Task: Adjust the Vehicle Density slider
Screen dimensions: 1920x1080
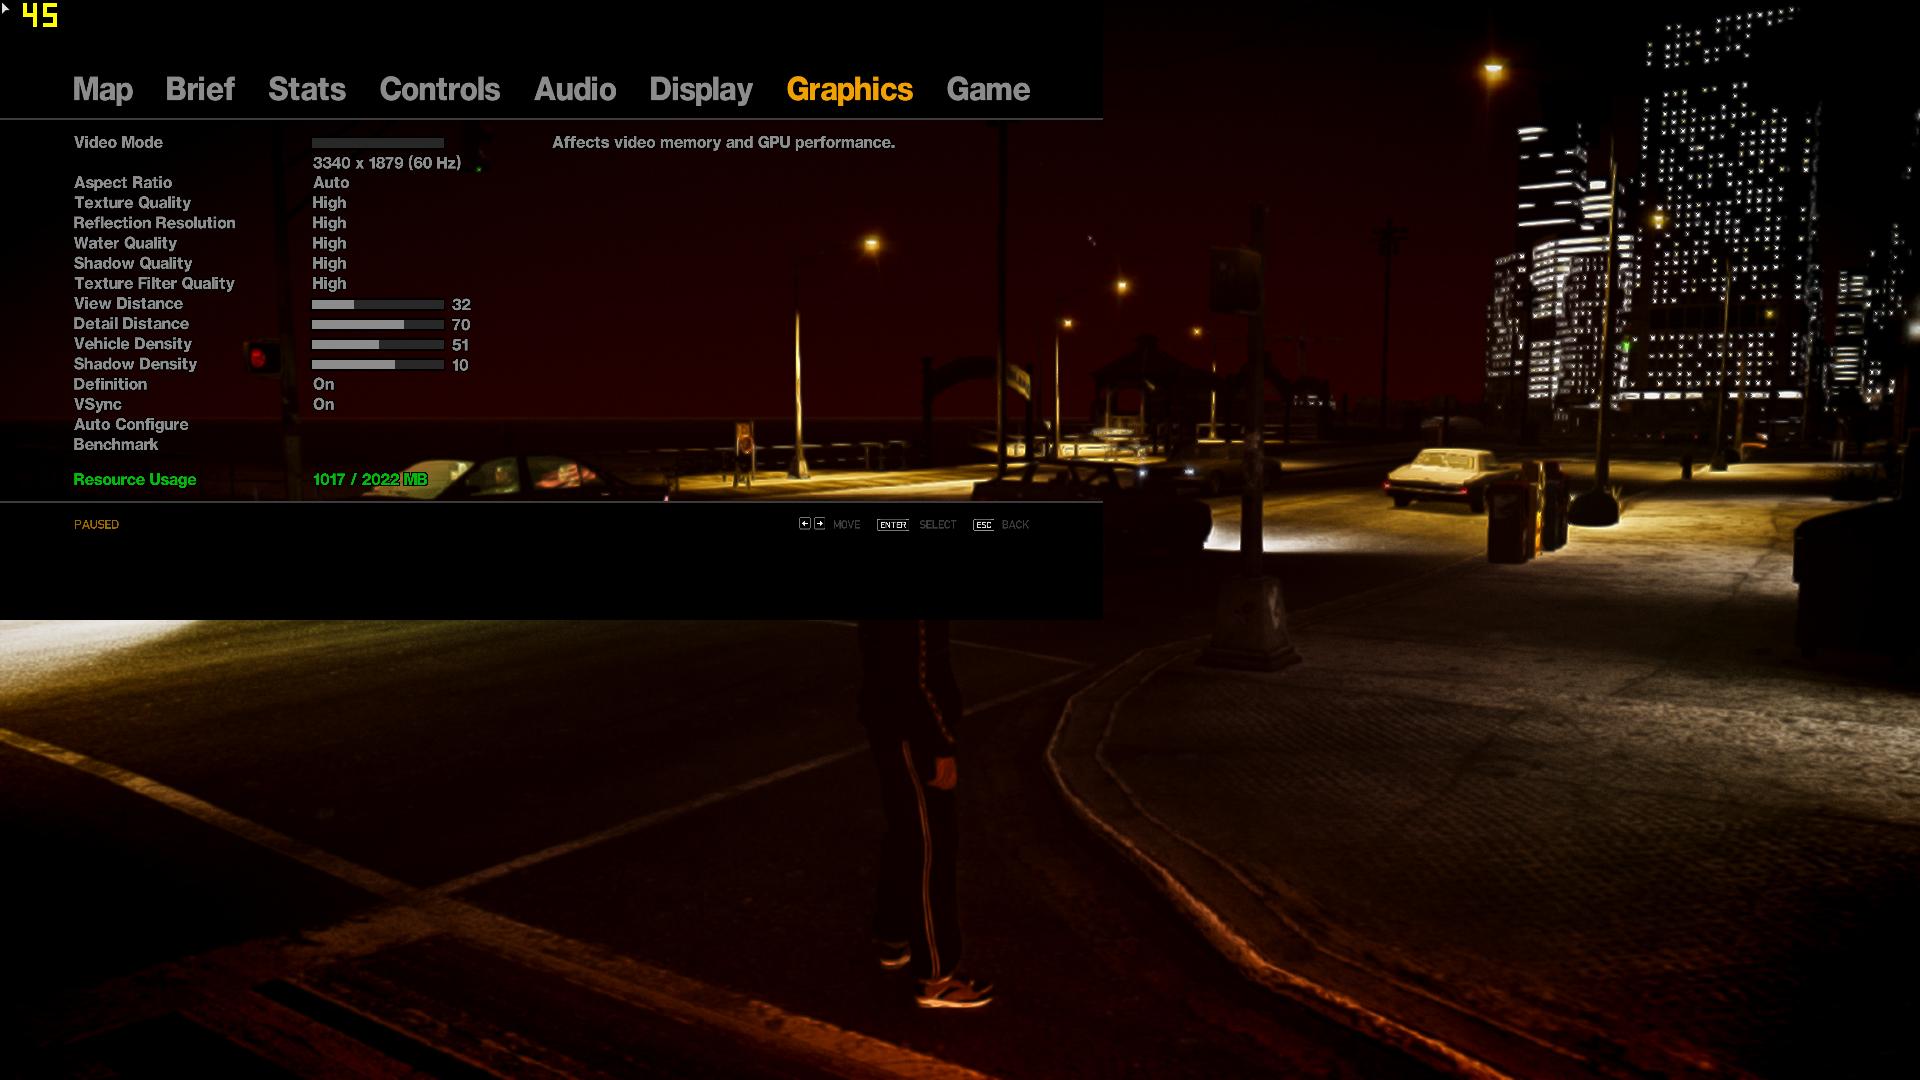Action: click(377, 344)
